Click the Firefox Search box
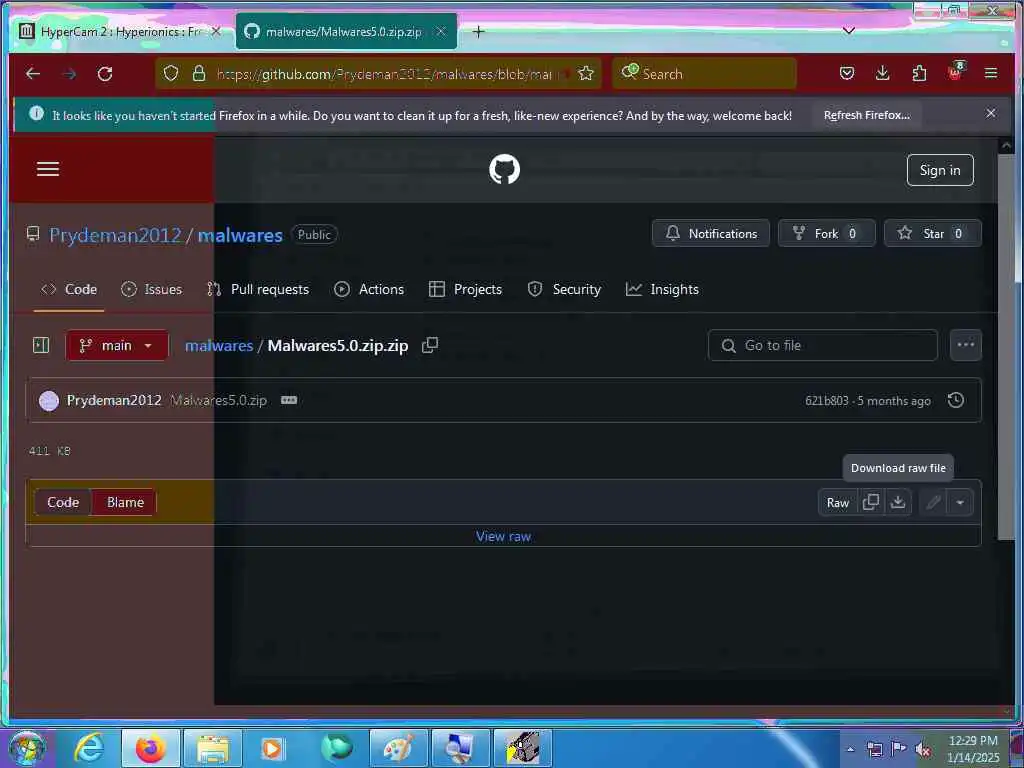This screenshot has width=1024, height=768. 704,73
